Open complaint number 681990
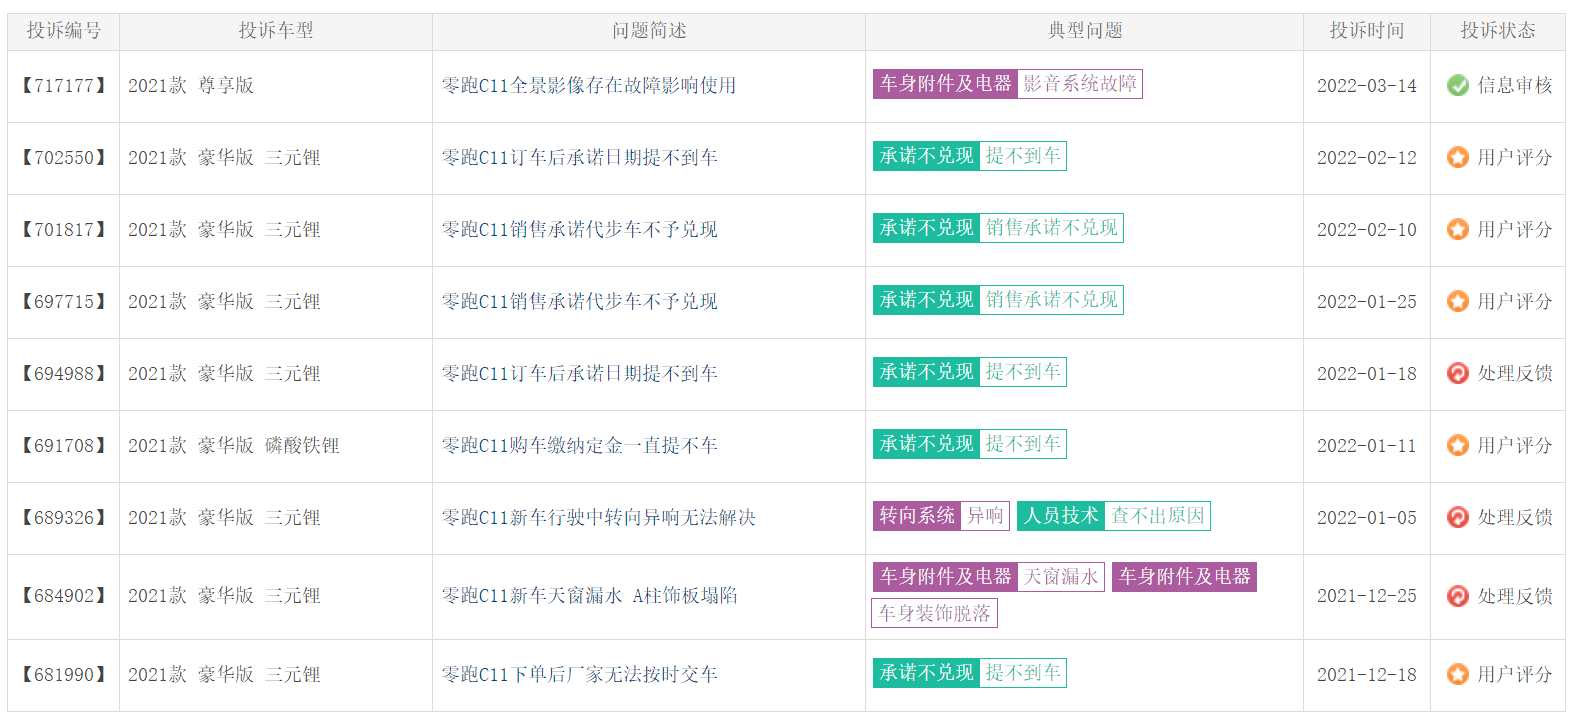This screenshot has width=1579, height=726. coord(64,674)
